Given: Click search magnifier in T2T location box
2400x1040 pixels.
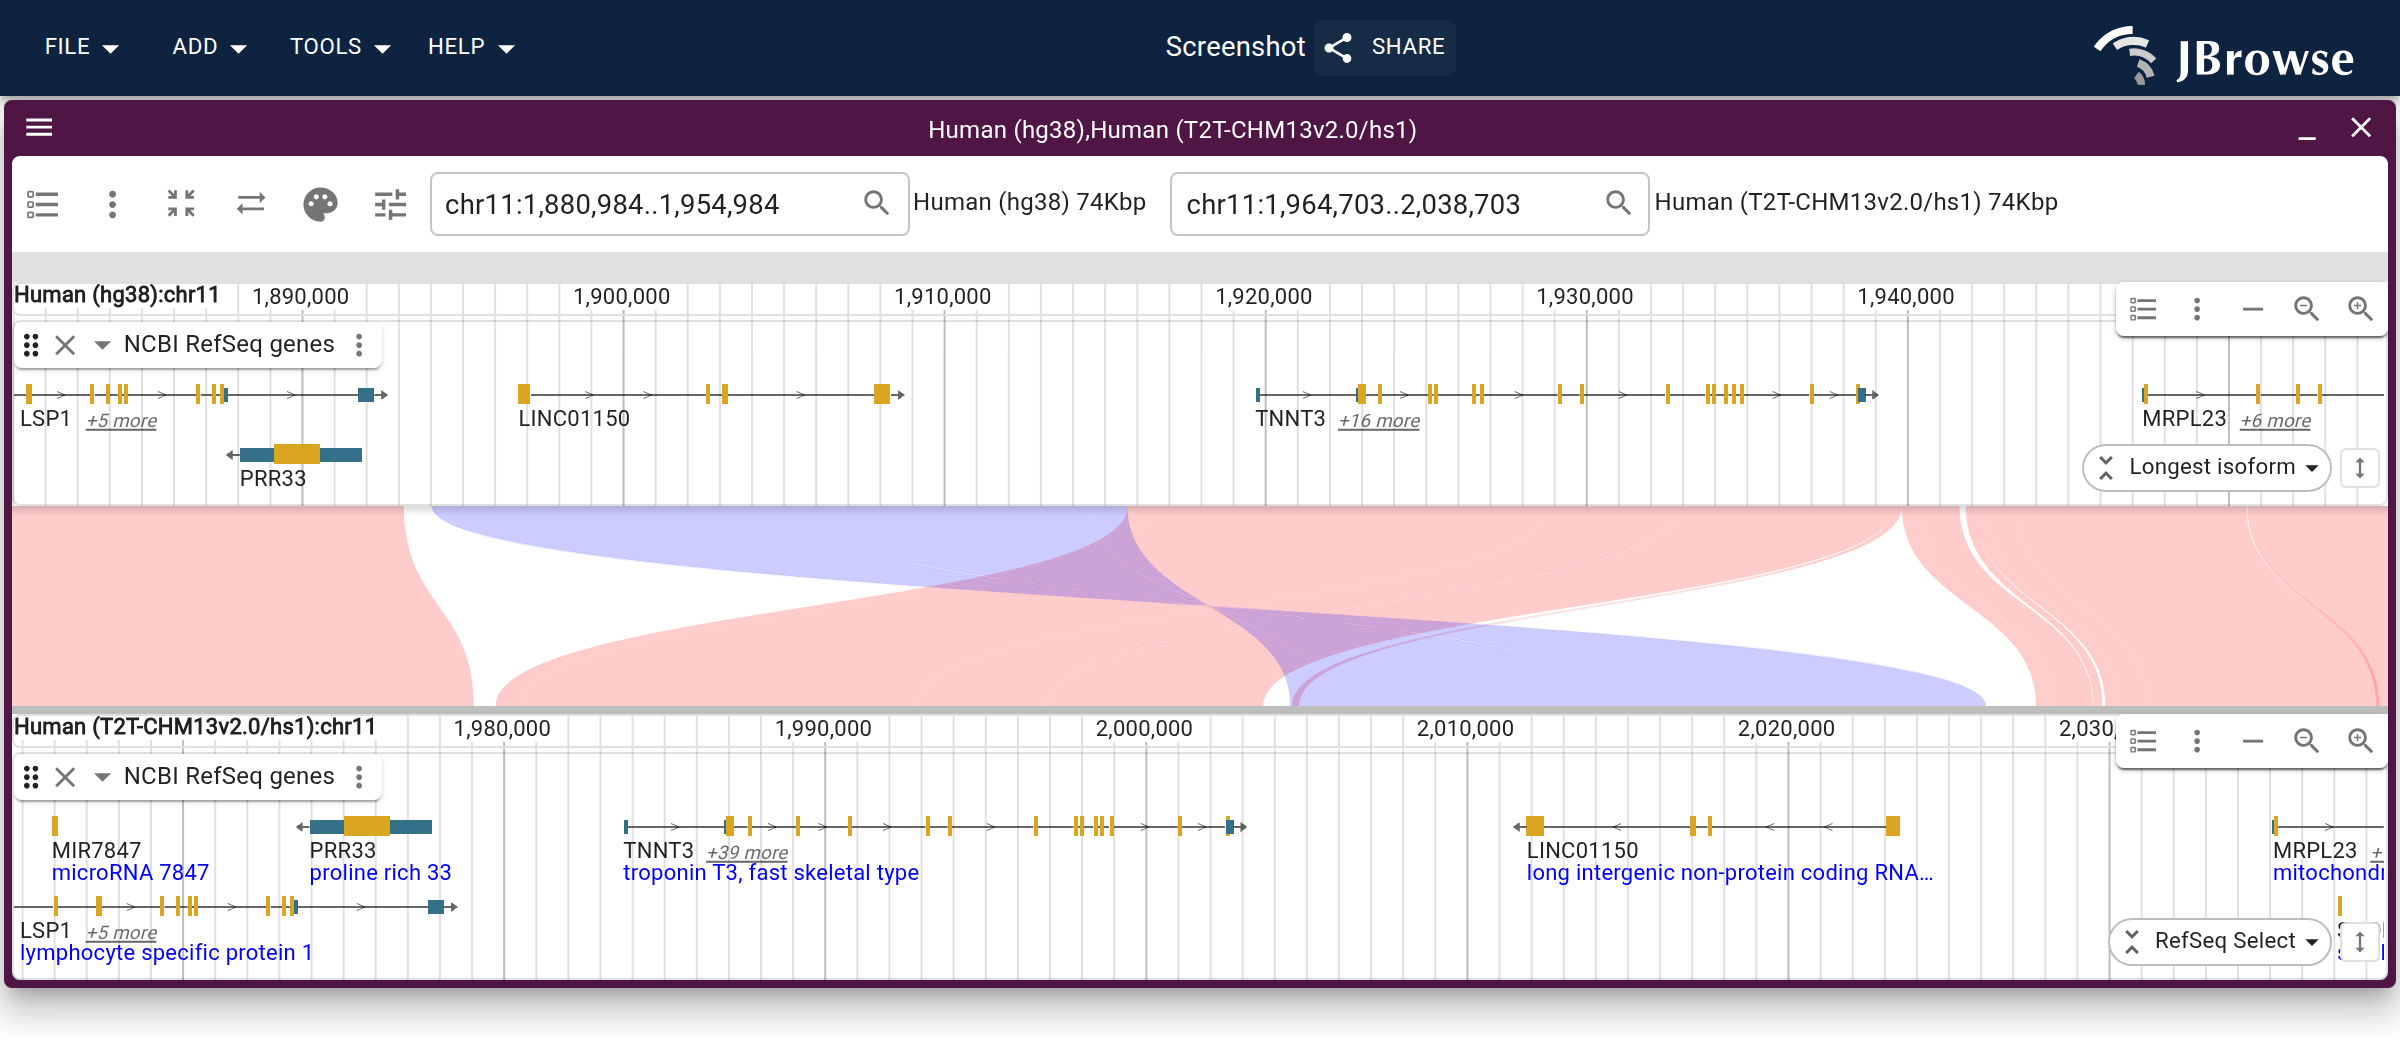Looking at the screenshot, I should [1618, 203].
